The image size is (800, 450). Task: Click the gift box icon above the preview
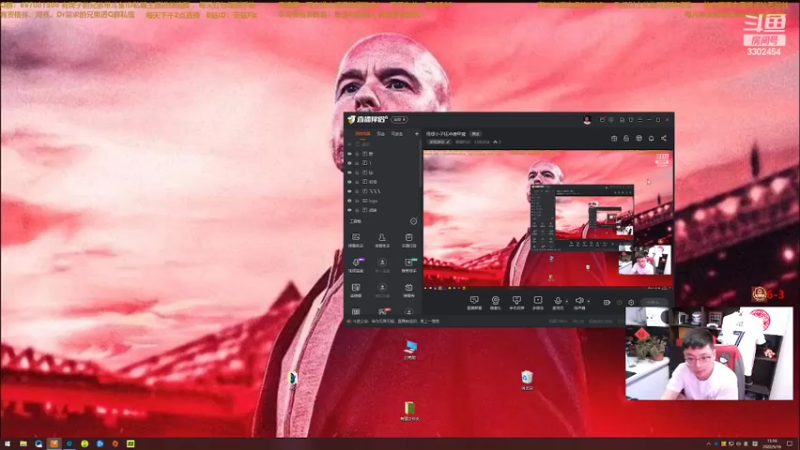(614, 138)
